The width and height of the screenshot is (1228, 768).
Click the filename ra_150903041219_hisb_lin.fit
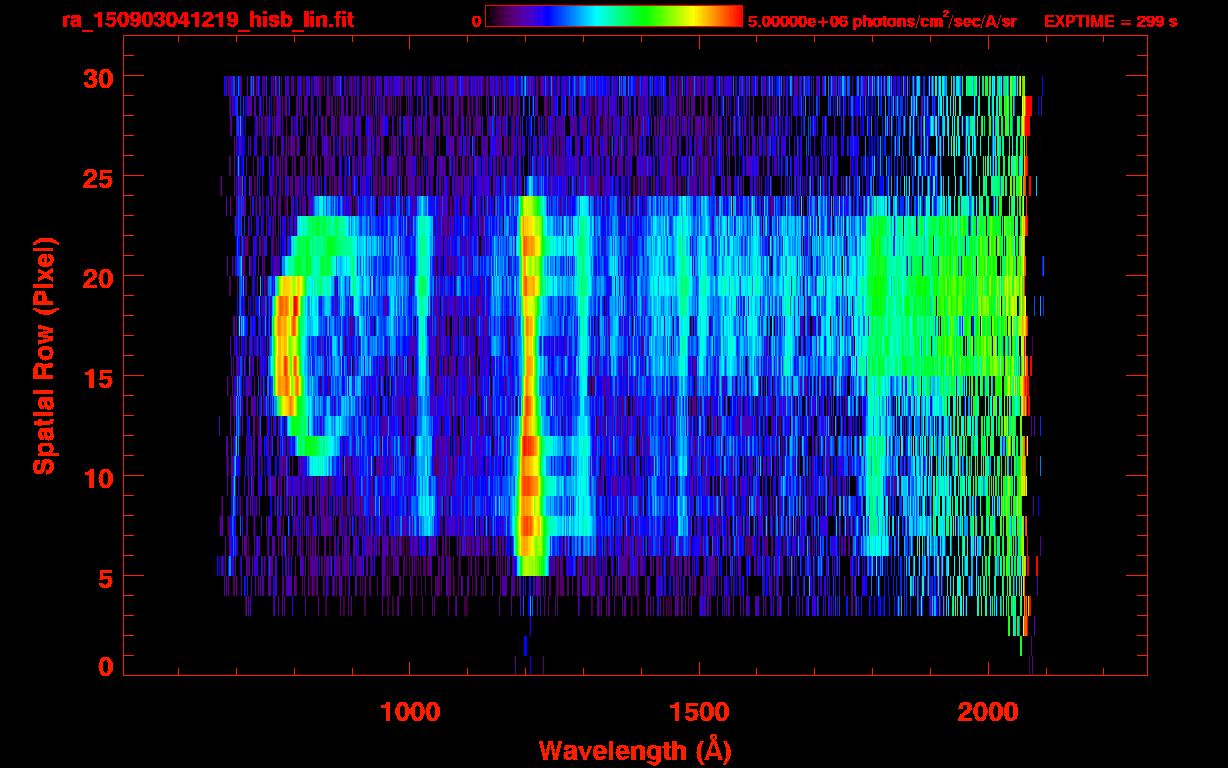coord(206,21)
